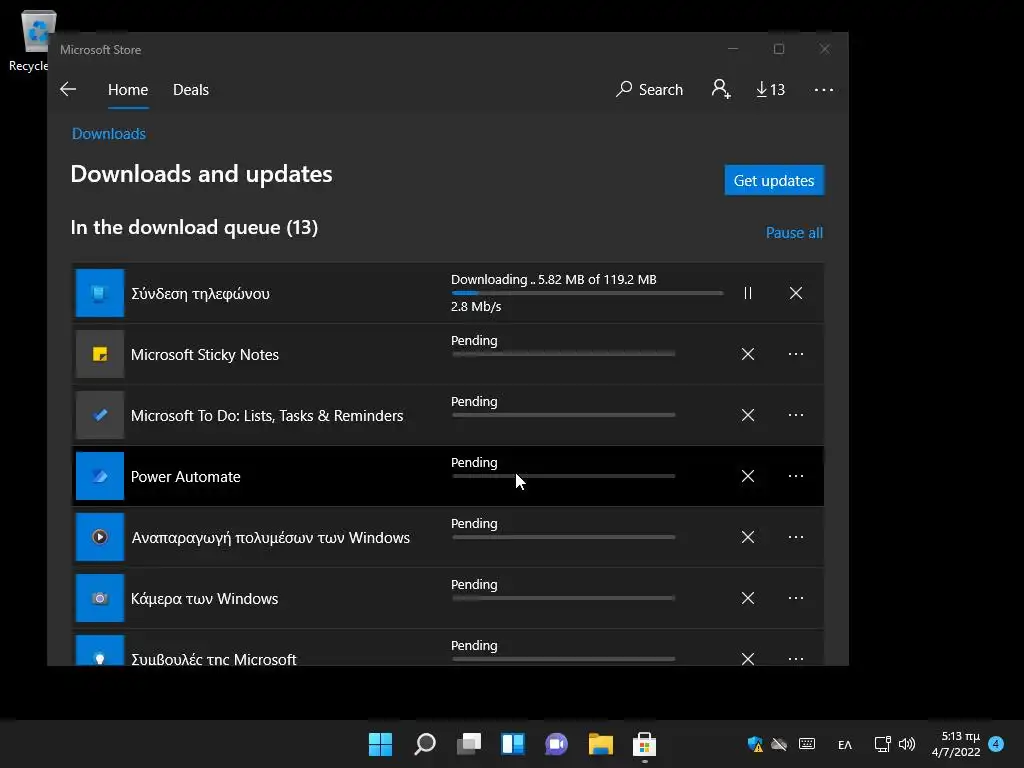Open taskbar Search
The image size is (1024, 768).
[x=424, y=744]
